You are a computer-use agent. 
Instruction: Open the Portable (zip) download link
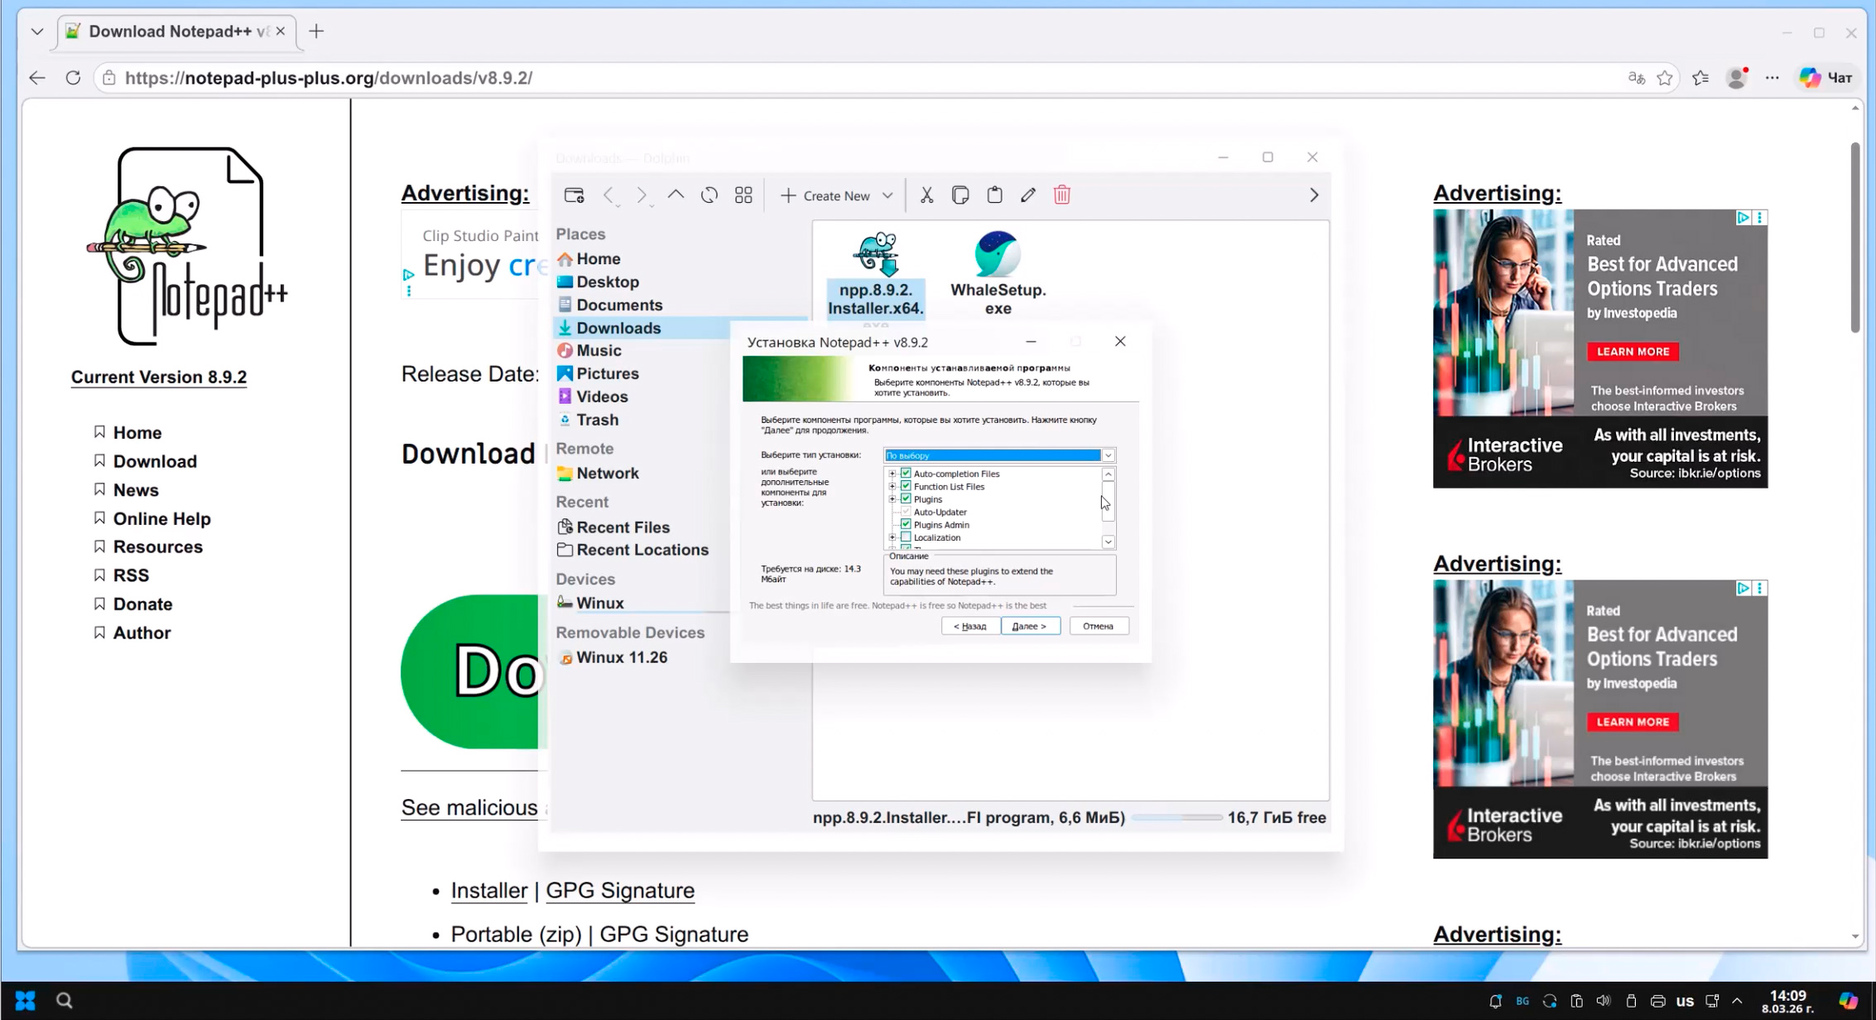[x=515, y=934]
